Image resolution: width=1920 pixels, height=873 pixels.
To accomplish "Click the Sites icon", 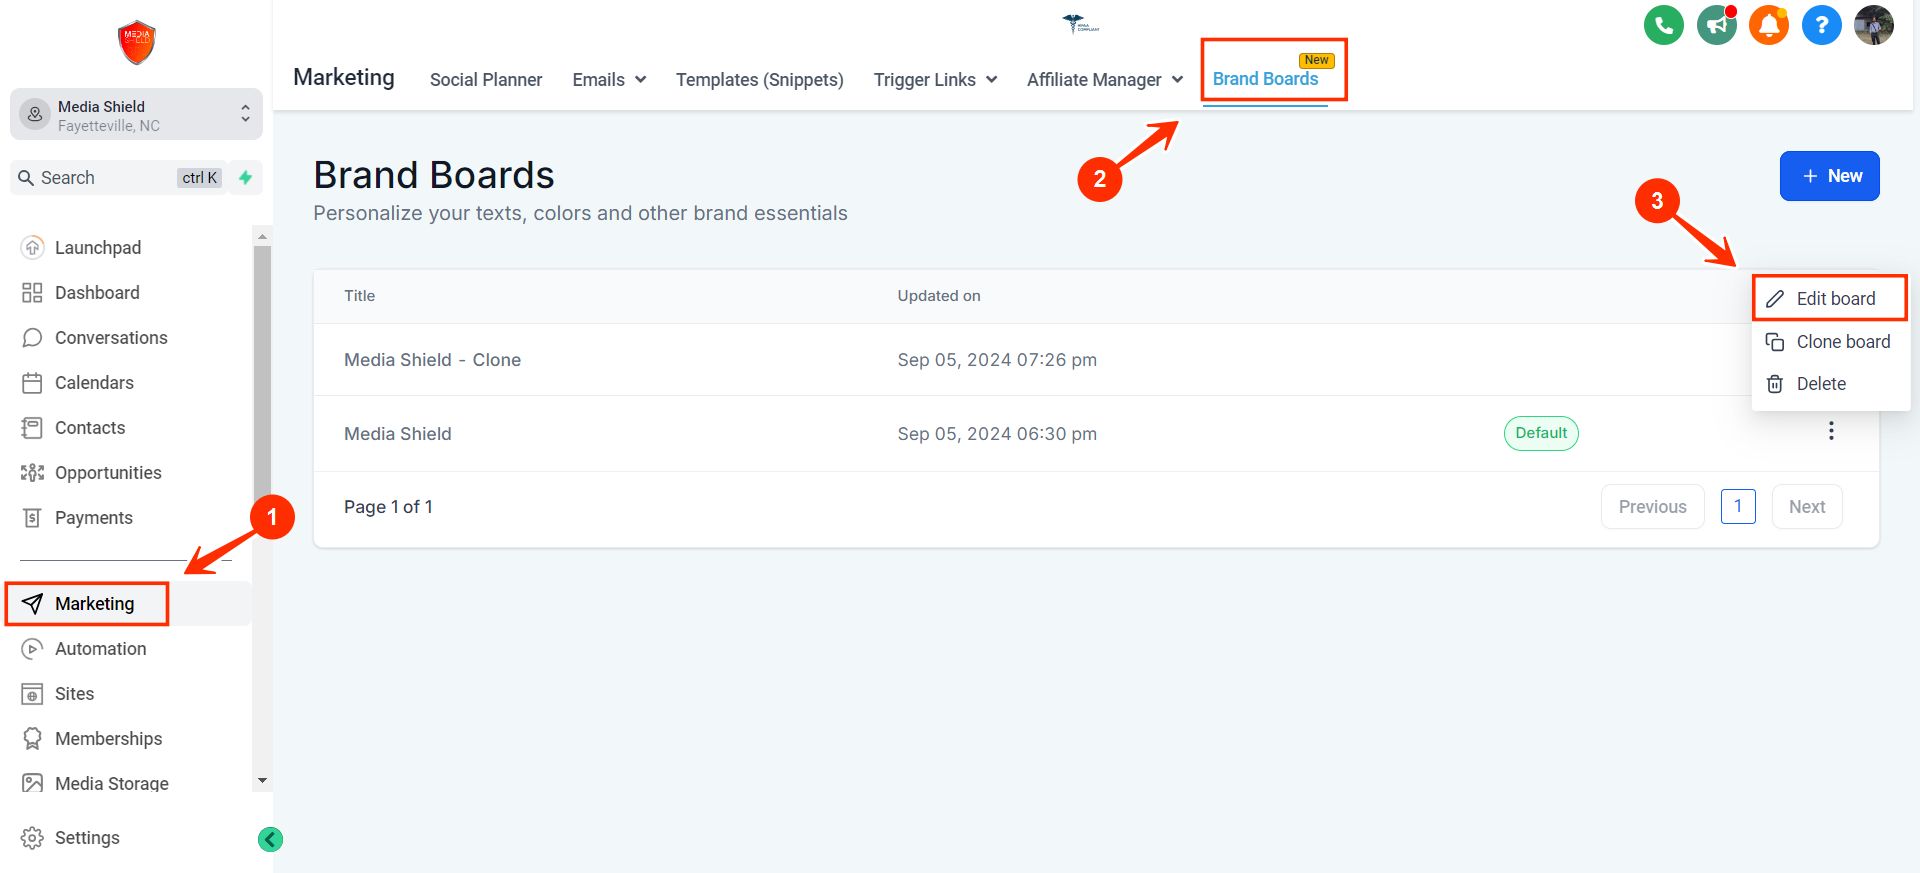I will [x=32, y=693].
